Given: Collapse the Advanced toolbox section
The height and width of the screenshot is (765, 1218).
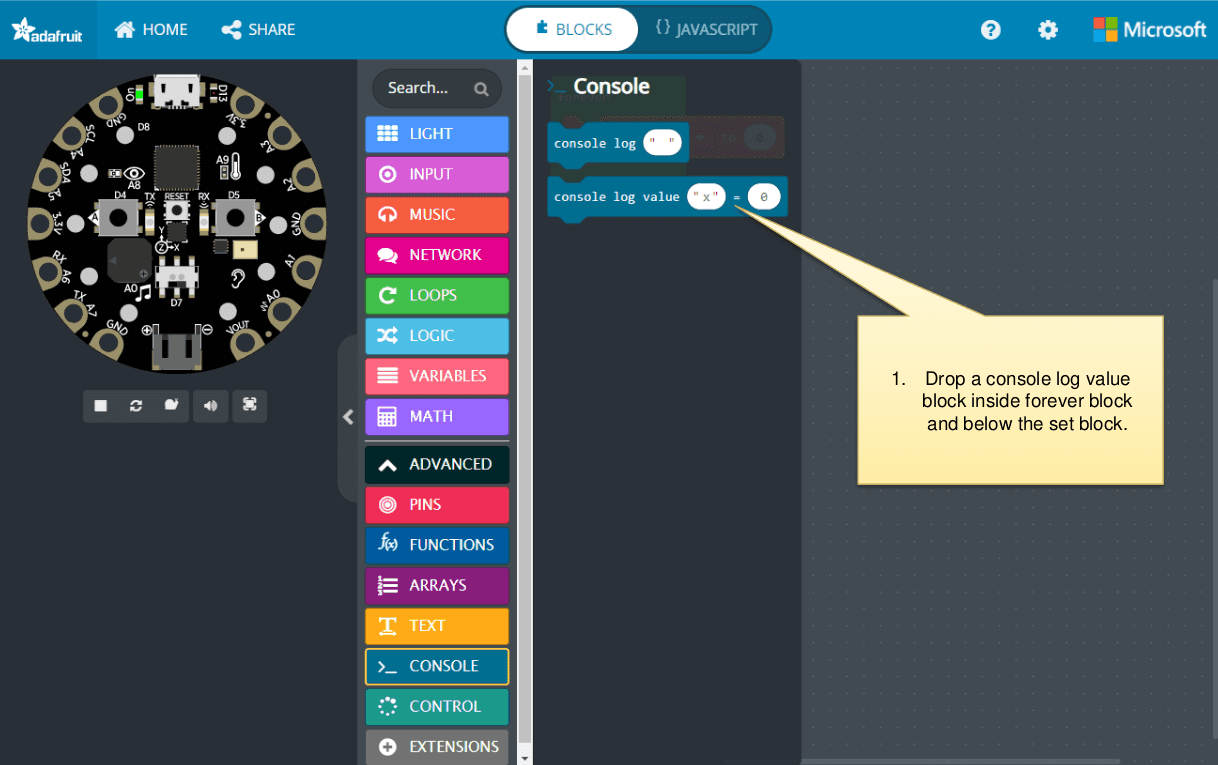Looking at the screenshot, I should point(437,464).
